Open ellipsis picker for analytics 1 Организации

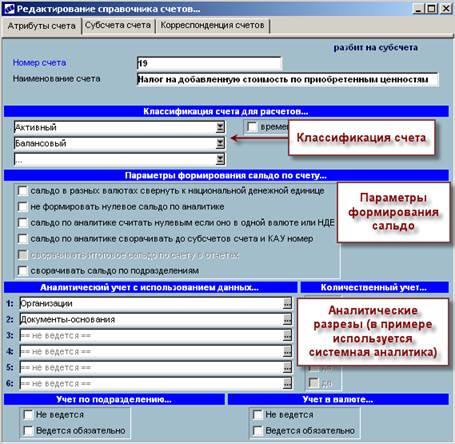pyautogui.click(x=287, y=303)
